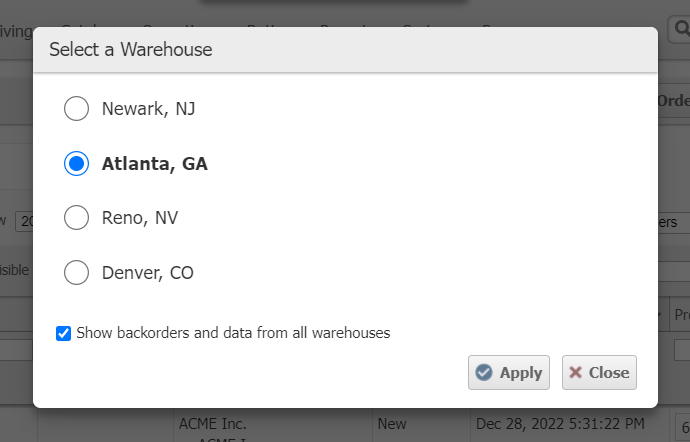Choose the Atlanta, GA radio circle
This screenshot has width=690, height=442.
point(77,164)
